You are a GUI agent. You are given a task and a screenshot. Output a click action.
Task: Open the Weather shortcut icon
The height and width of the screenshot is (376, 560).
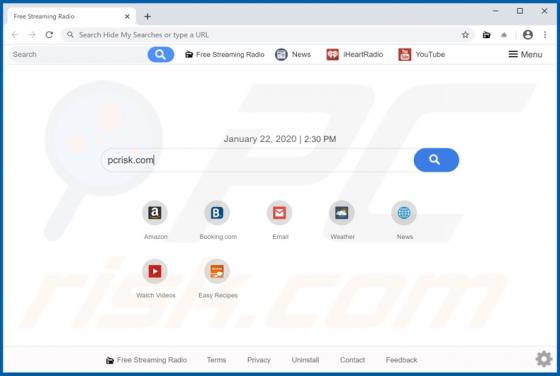[x=342, y=213]
